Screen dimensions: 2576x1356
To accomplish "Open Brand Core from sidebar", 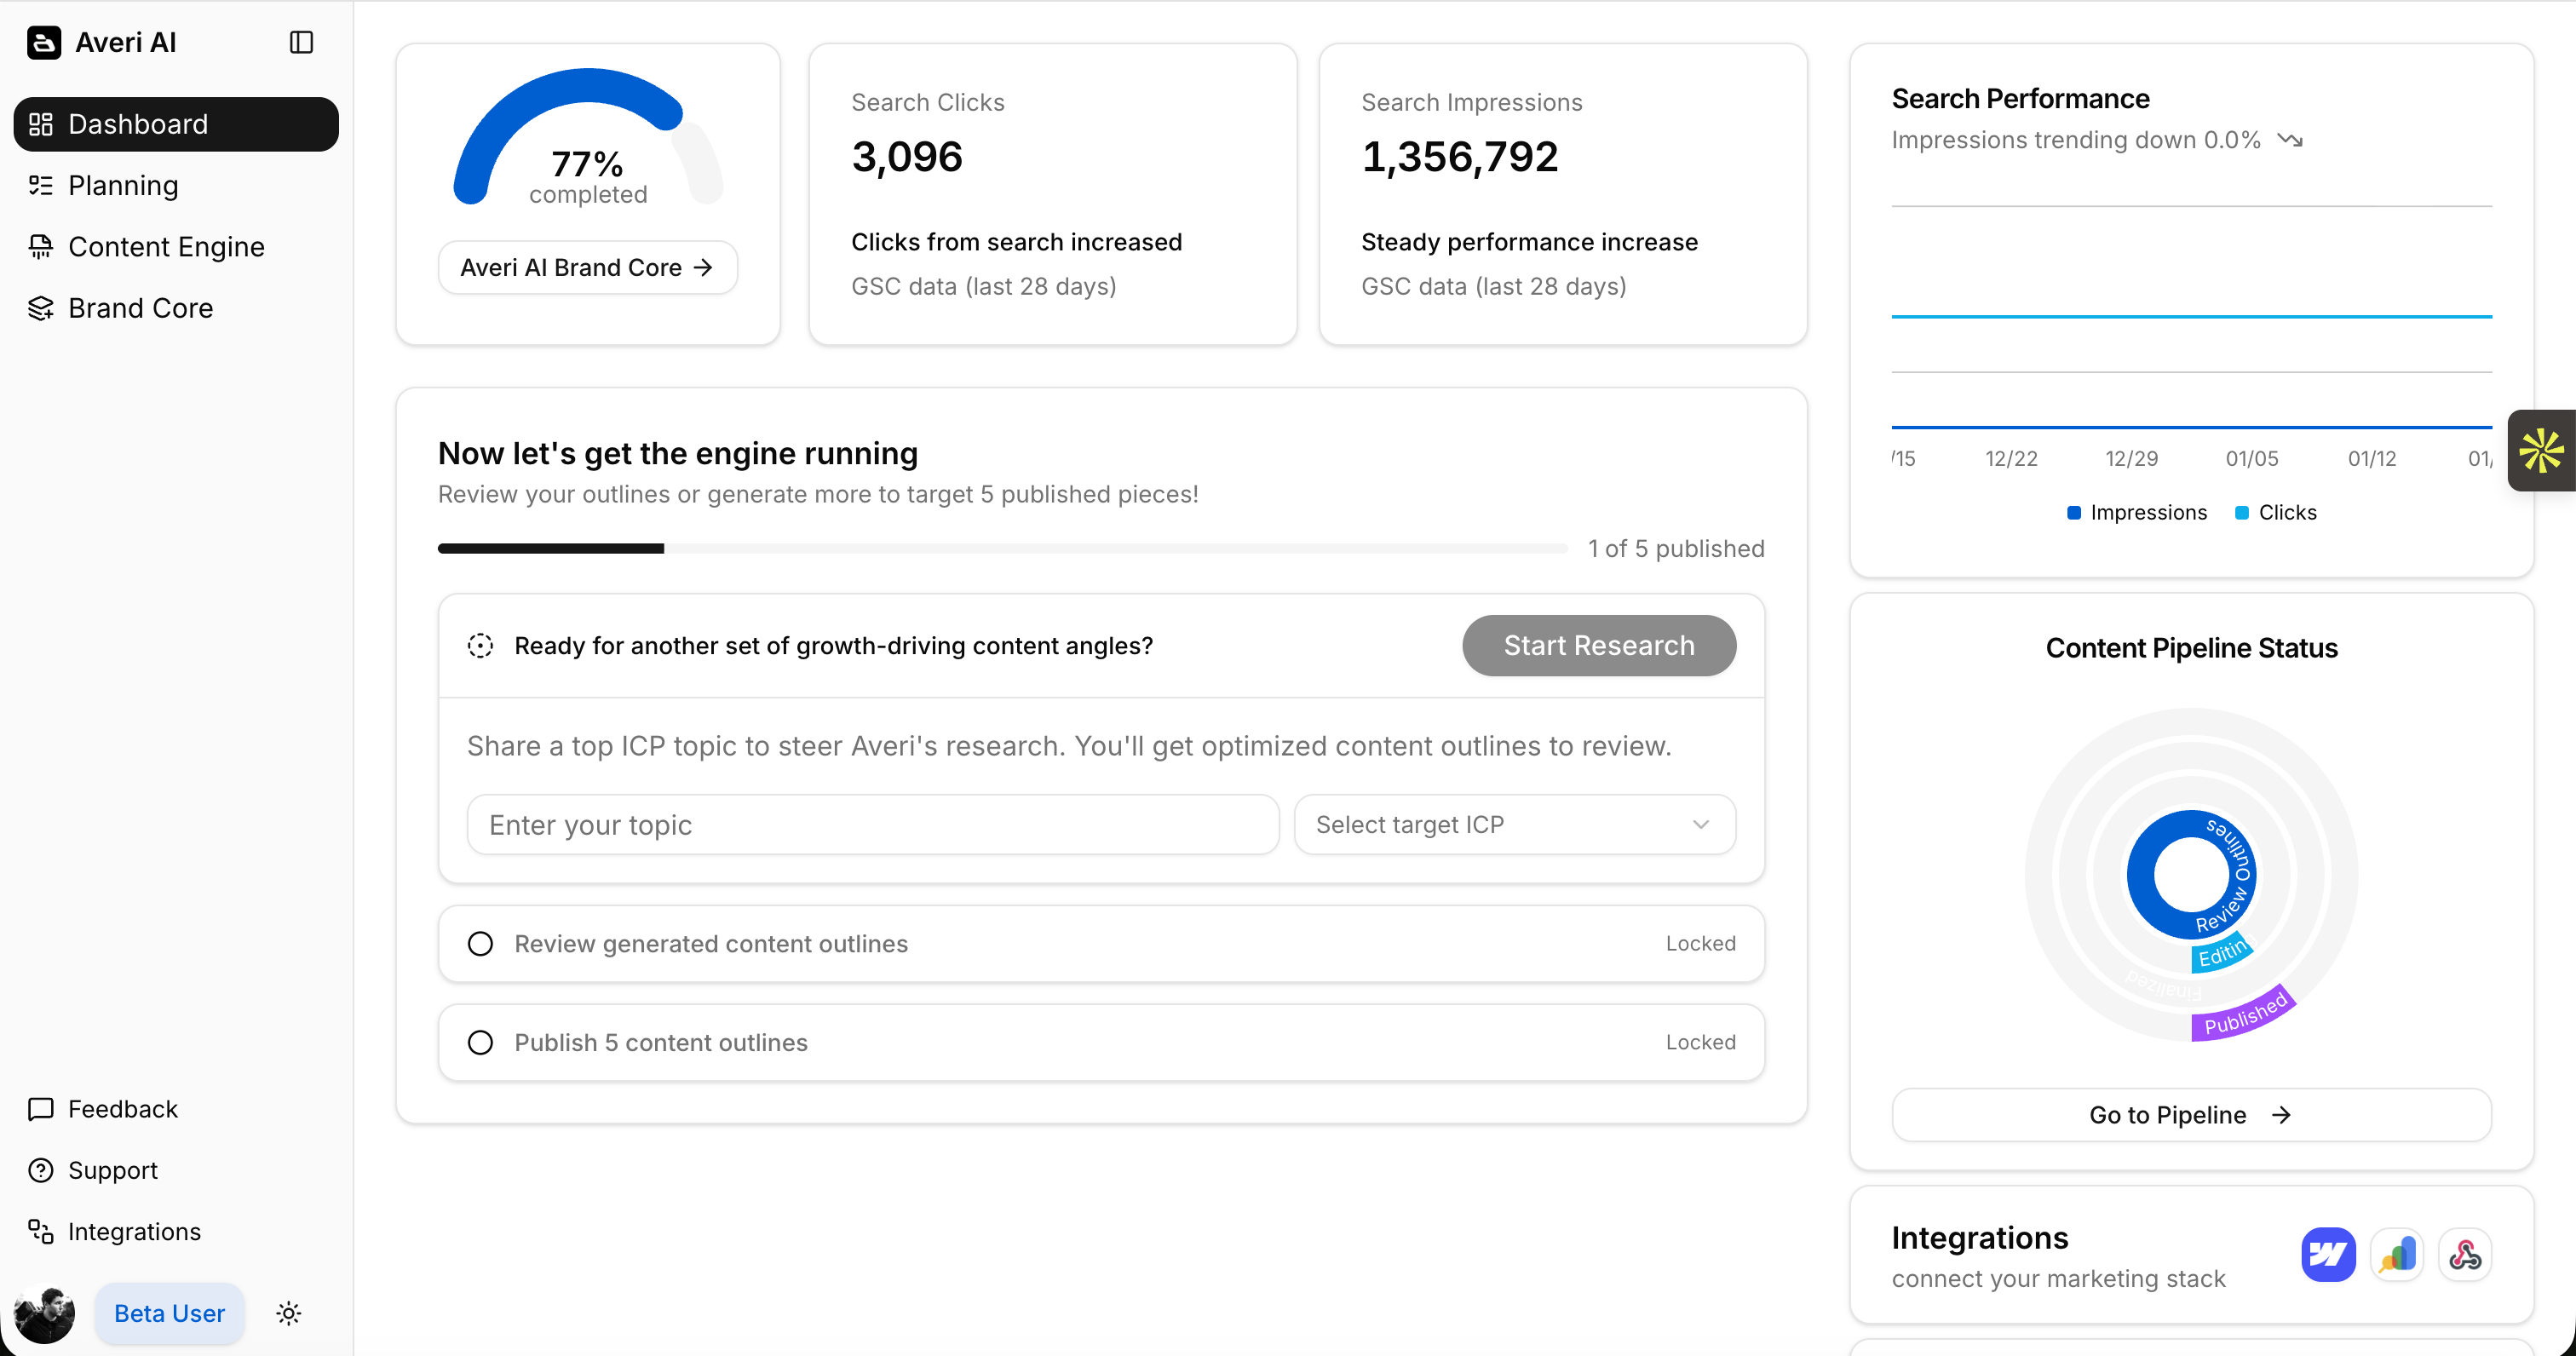I will coord(140,308).
